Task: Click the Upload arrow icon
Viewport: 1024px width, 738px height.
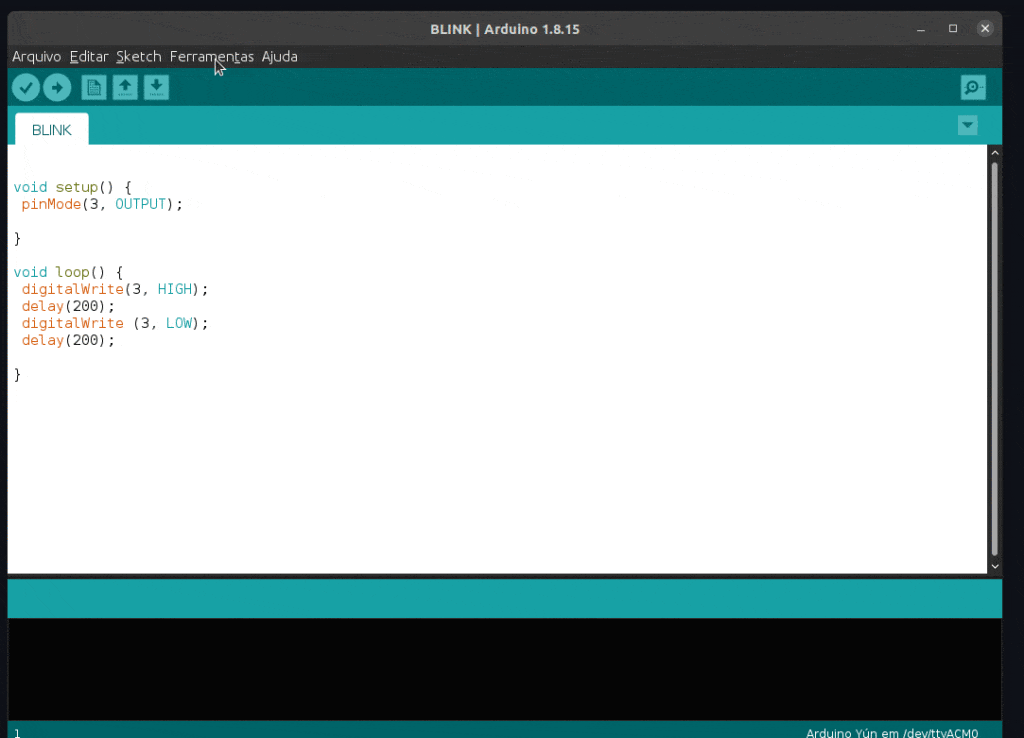Action: pyautogui.click(x=57, y=87)
